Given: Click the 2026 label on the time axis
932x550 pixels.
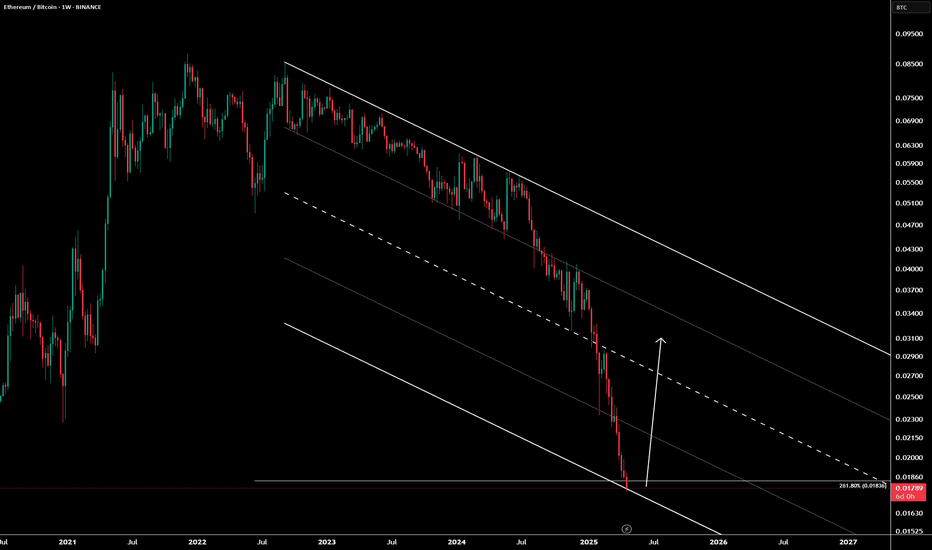Looking at the screenshot, I should pyautogui.click(x=718, y=542).
